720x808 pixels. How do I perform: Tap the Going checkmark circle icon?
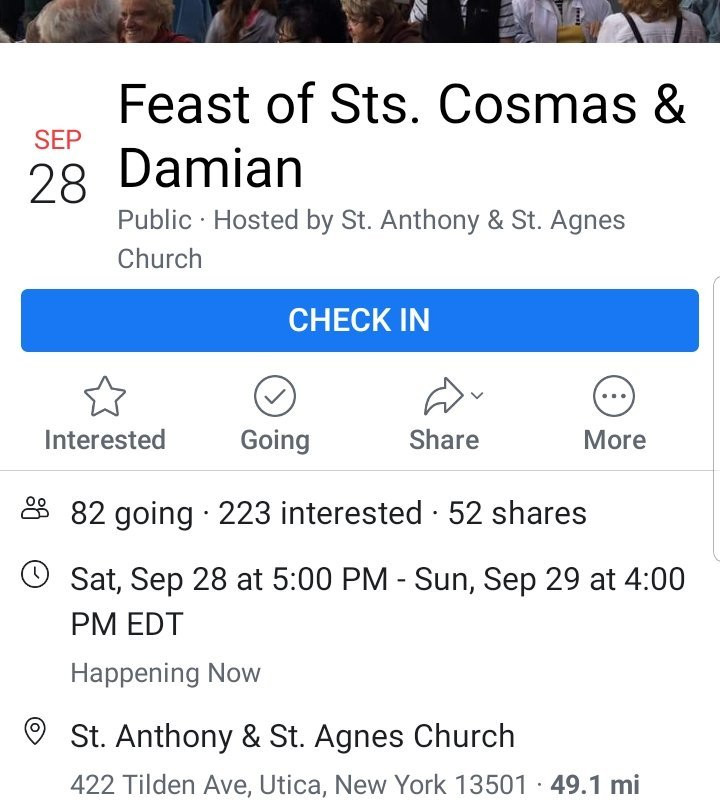coord(275,398)
